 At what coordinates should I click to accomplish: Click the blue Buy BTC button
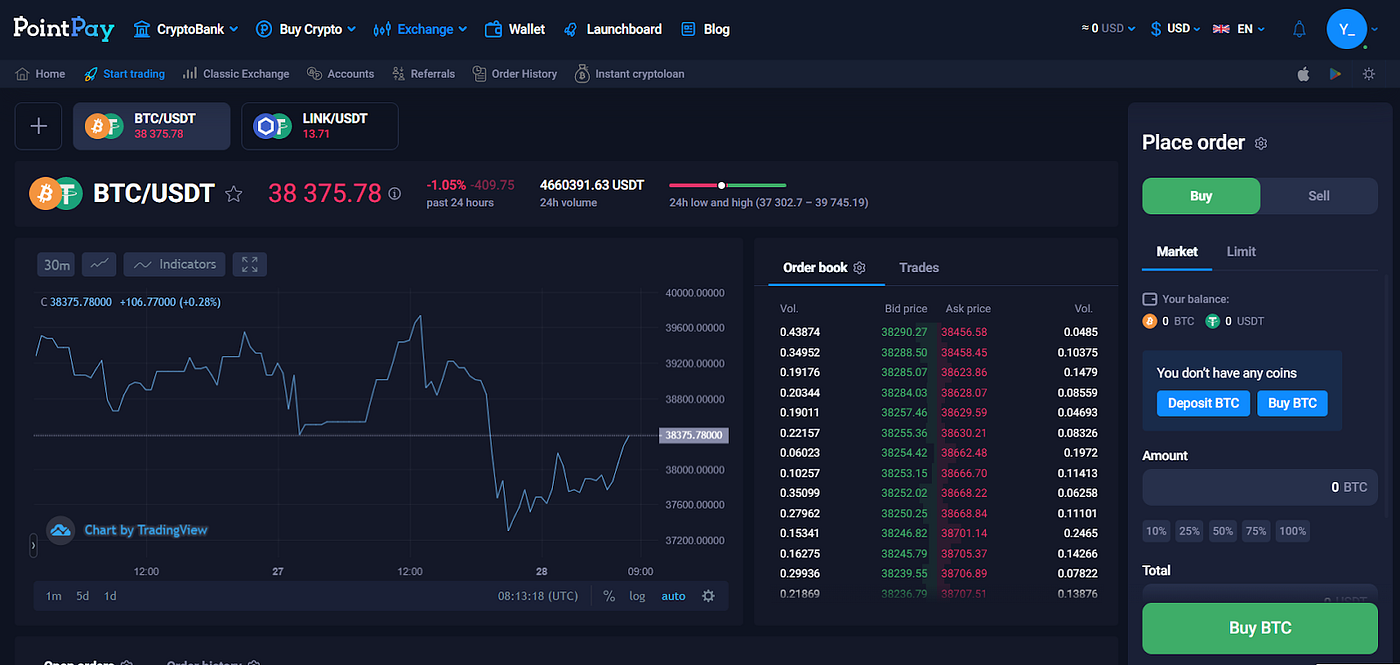tap(1292, 403)
